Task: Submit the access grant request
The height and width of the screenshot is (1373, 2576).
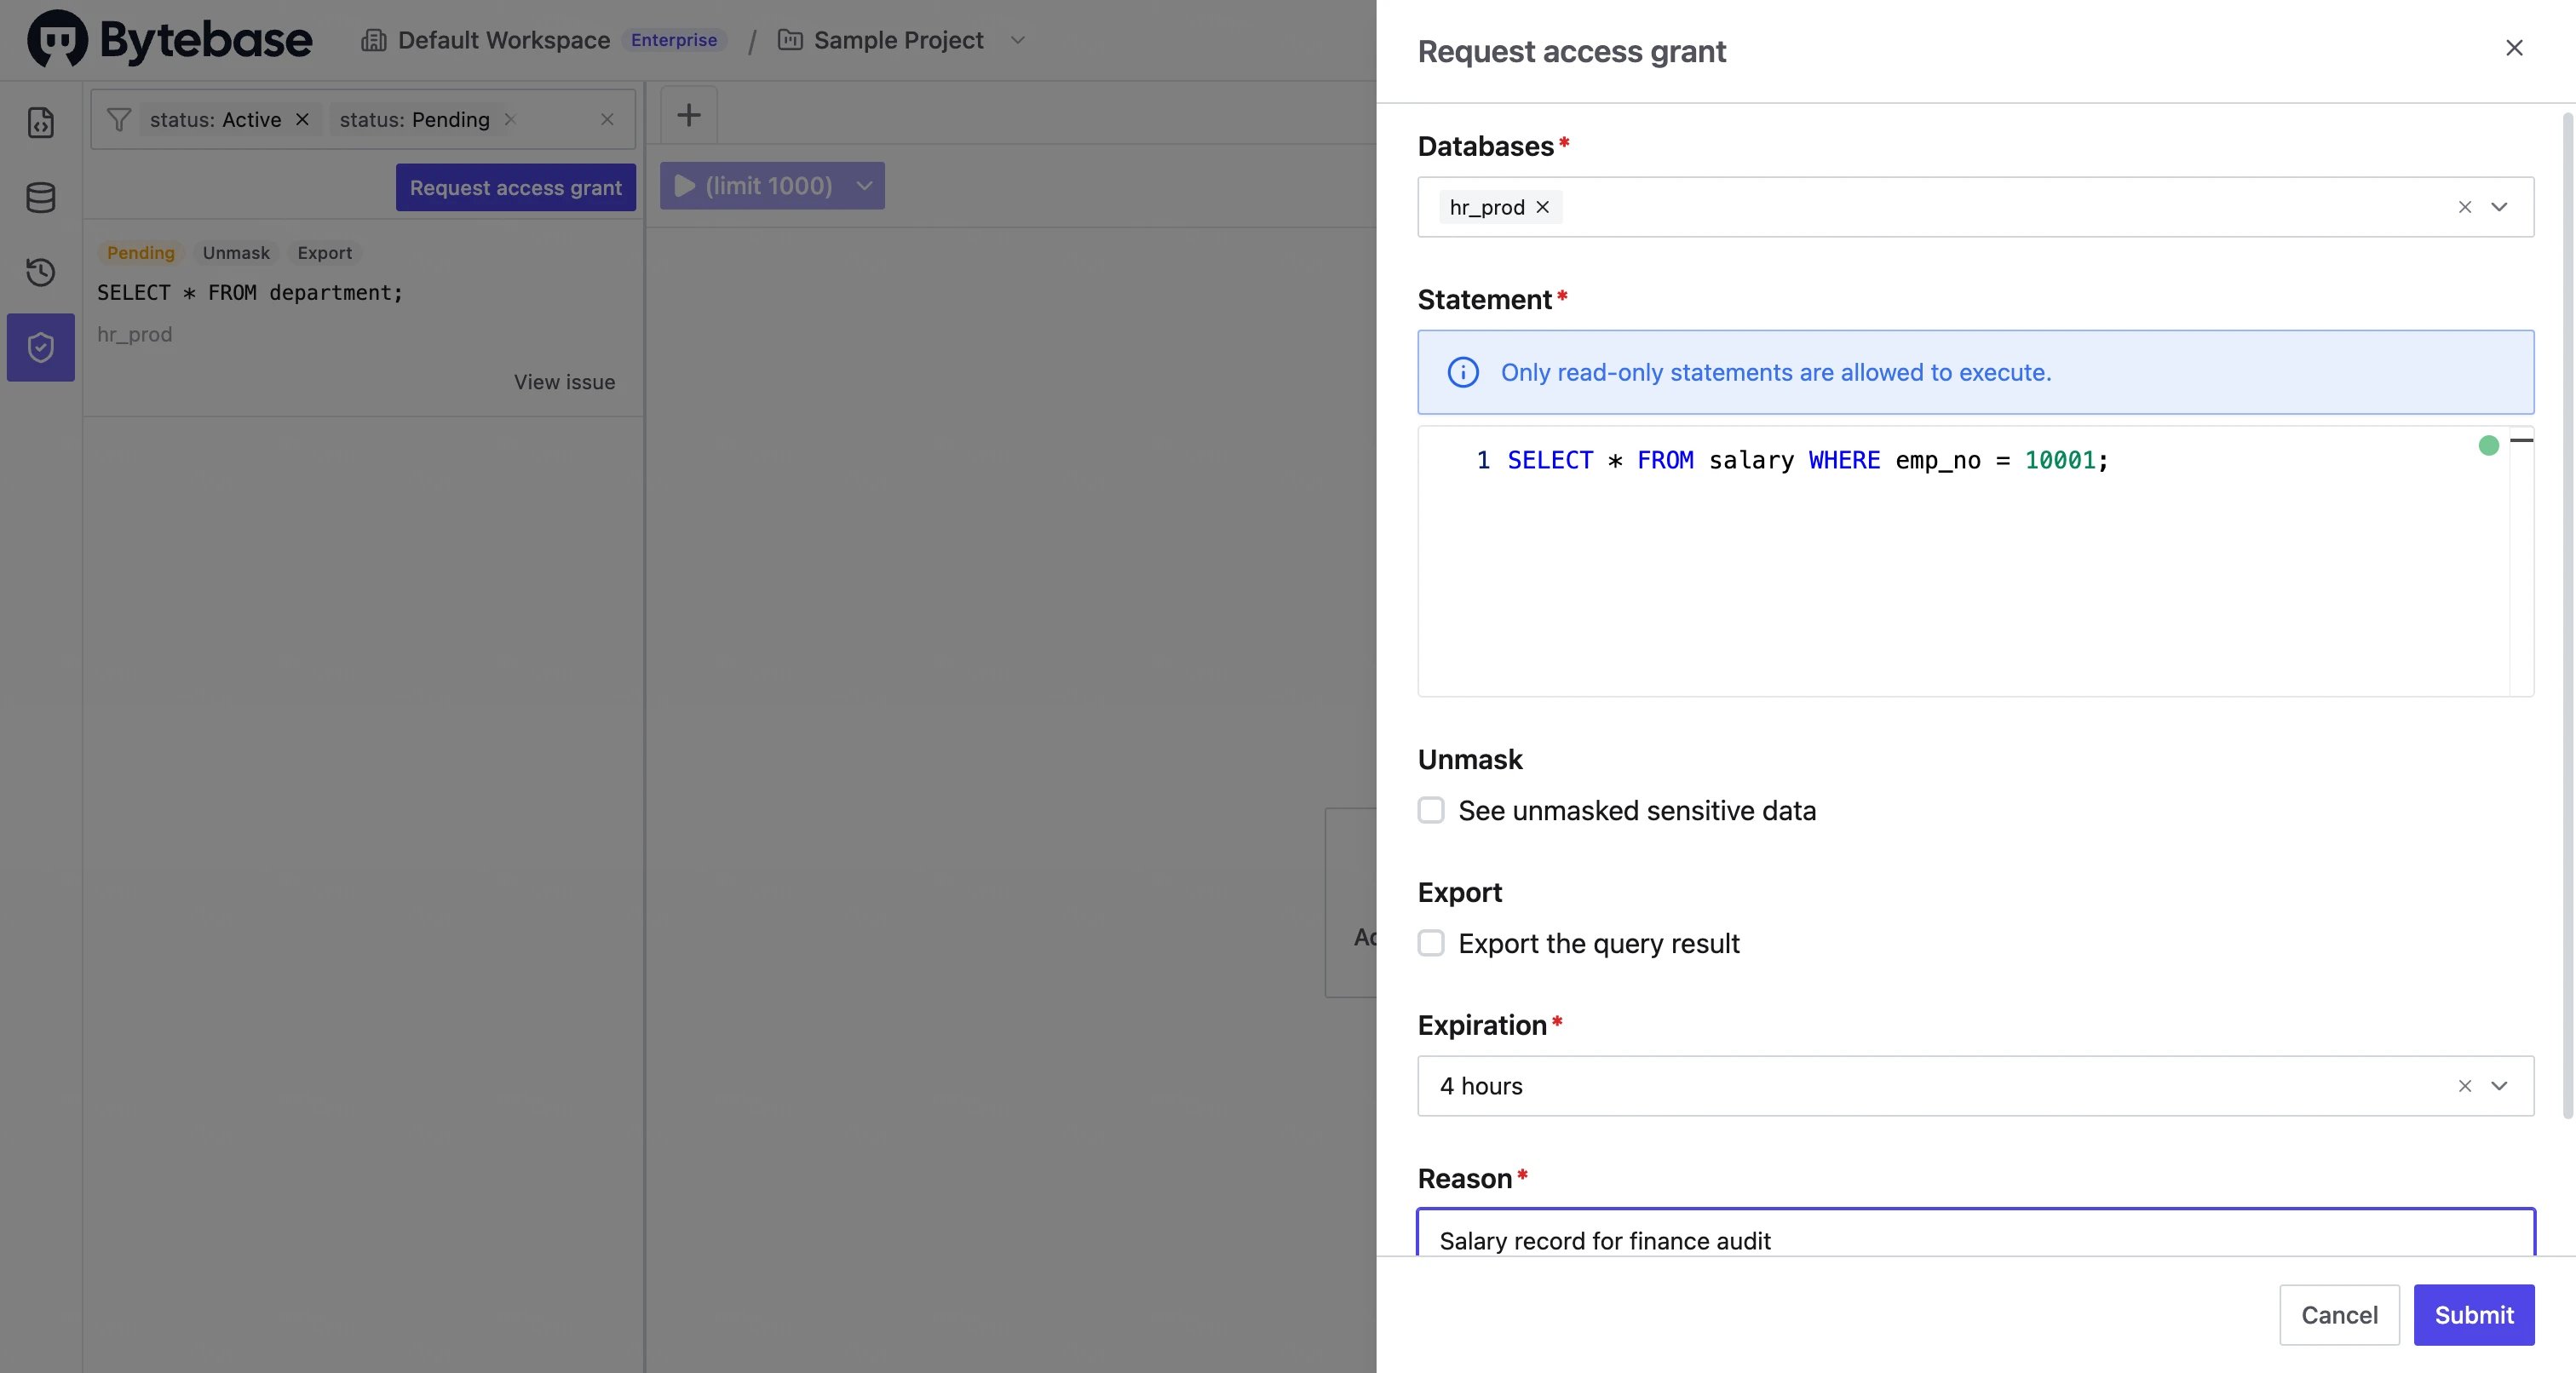Action: (x=2474, y=1315)
